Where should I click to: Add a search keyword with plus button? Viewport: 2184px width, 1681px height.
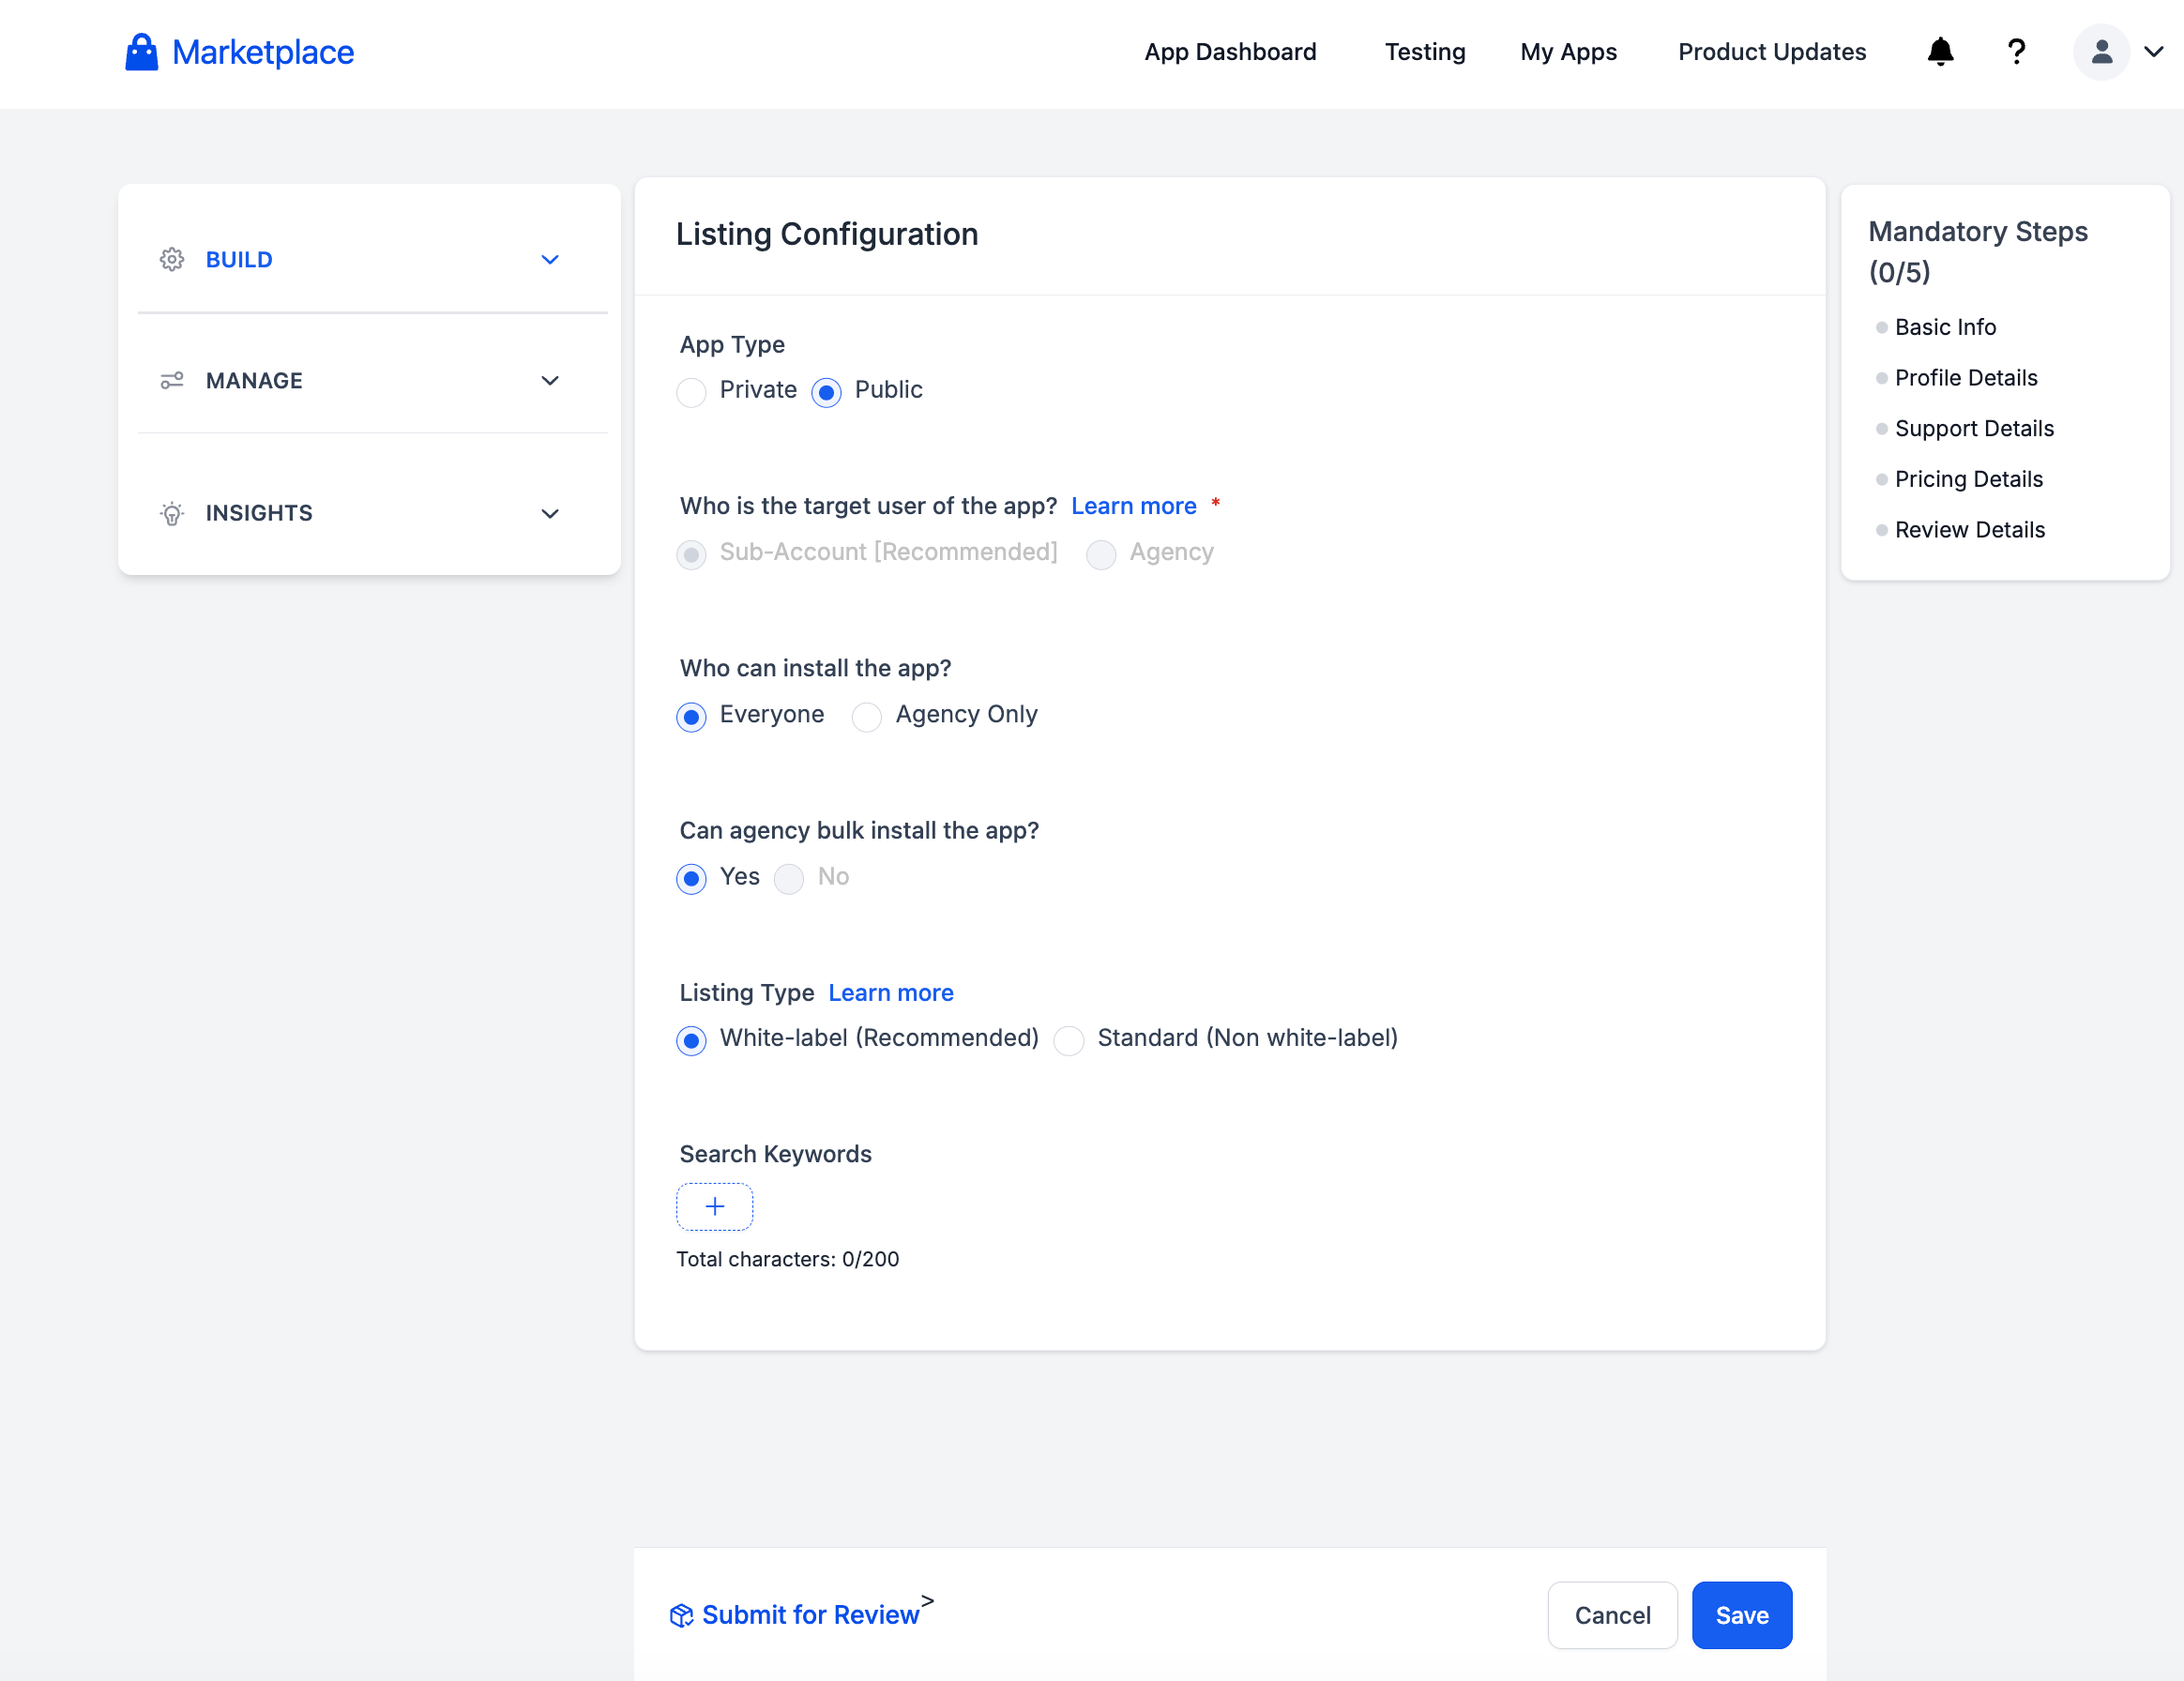point(714,1206)
